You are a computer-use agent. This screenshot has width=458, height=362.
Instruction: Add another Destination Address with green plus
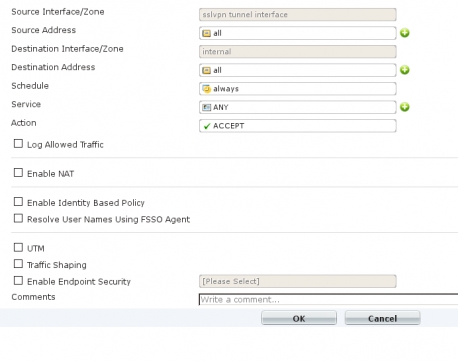(x=405, y=70)
